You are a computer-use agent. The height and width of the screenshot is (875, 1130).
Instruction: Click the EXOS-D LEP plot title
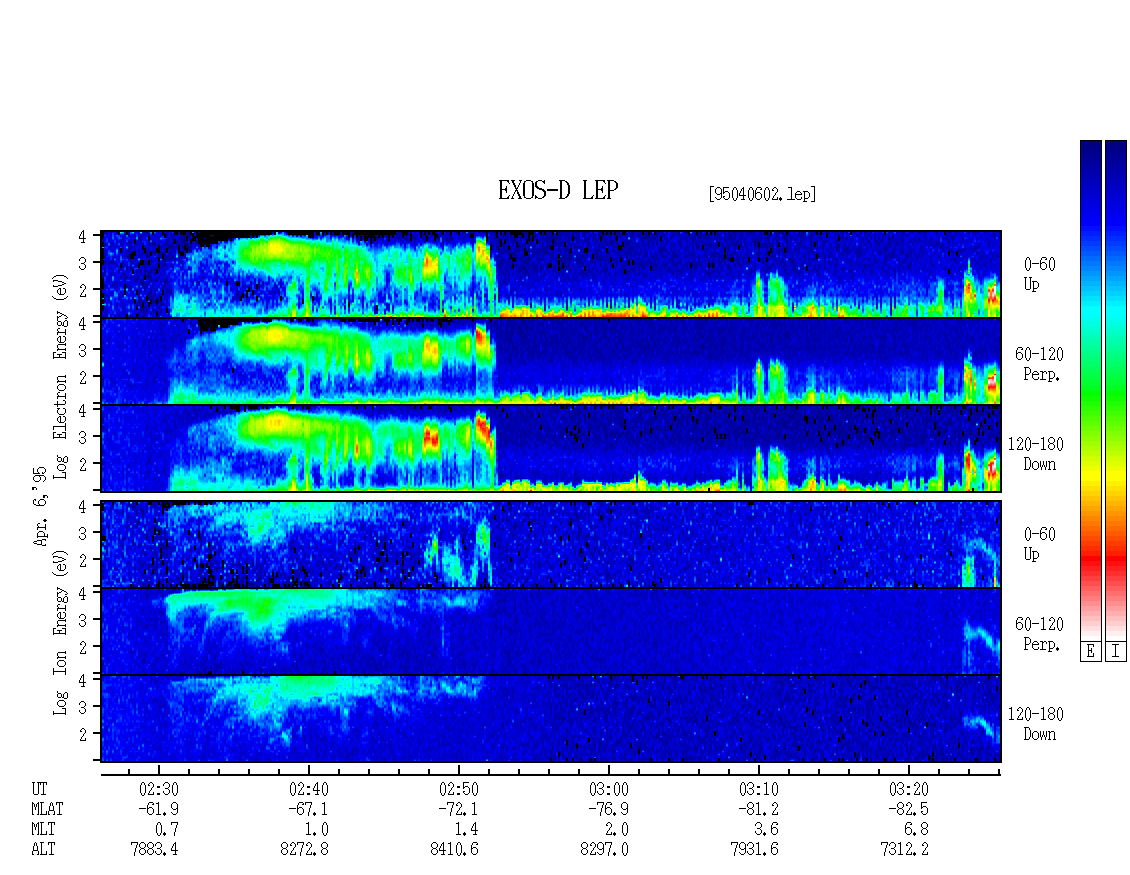pyautogui.click(x=558, y=190)
